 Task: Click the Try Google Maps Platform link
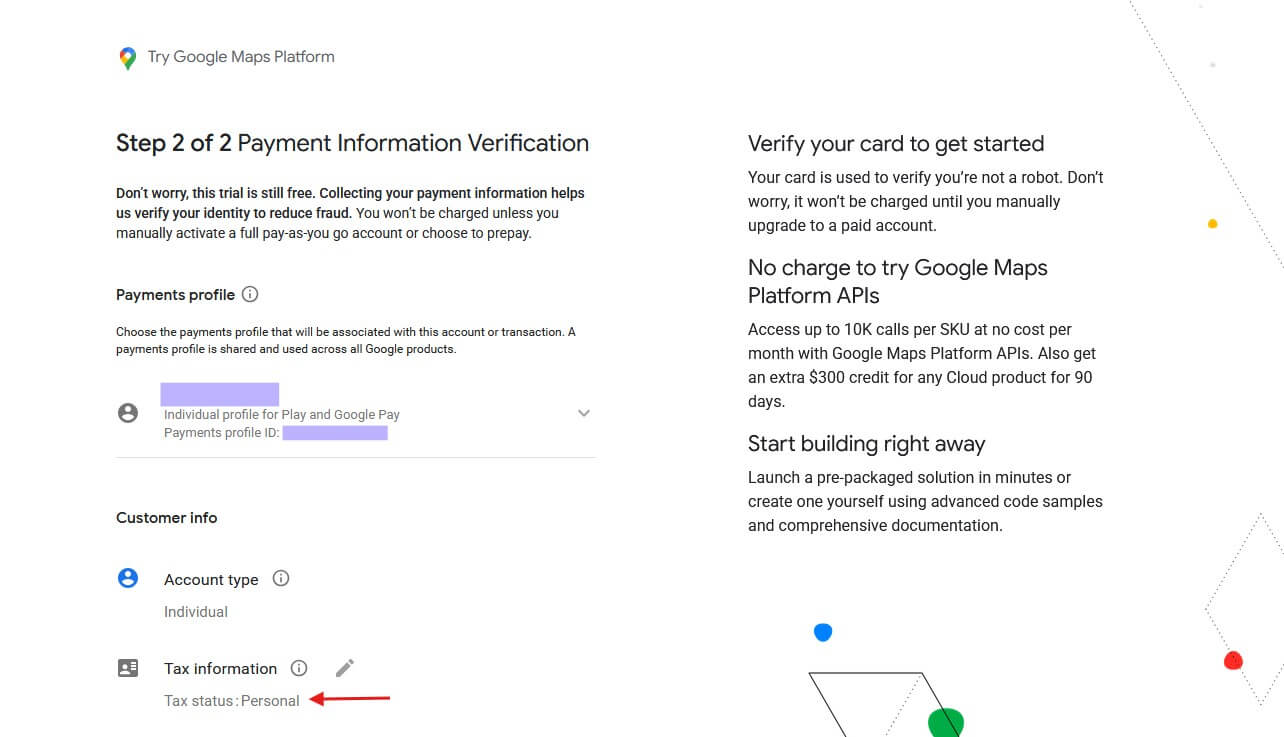(240, 57)
